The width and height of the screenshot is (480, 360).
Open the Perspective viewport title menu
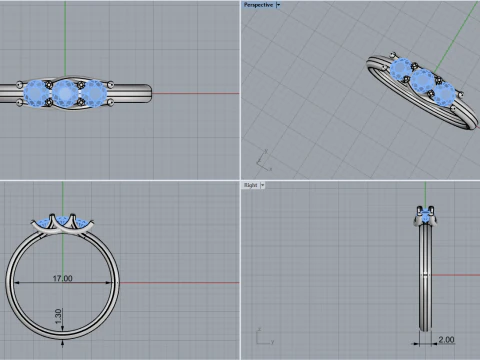[x=258, y=5]
